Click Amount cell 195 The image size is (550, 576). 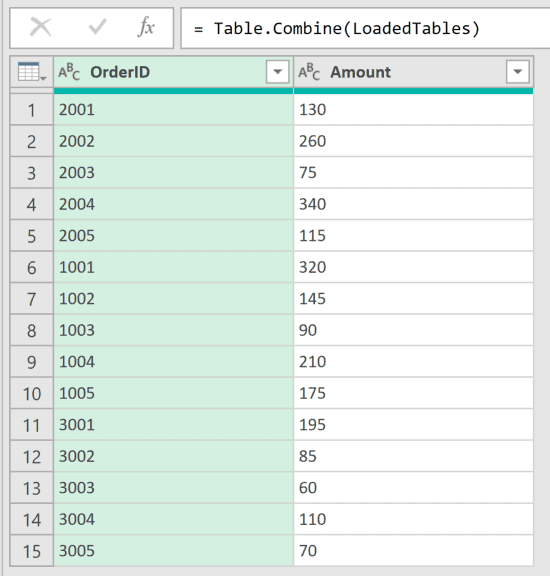pos(413,425)
